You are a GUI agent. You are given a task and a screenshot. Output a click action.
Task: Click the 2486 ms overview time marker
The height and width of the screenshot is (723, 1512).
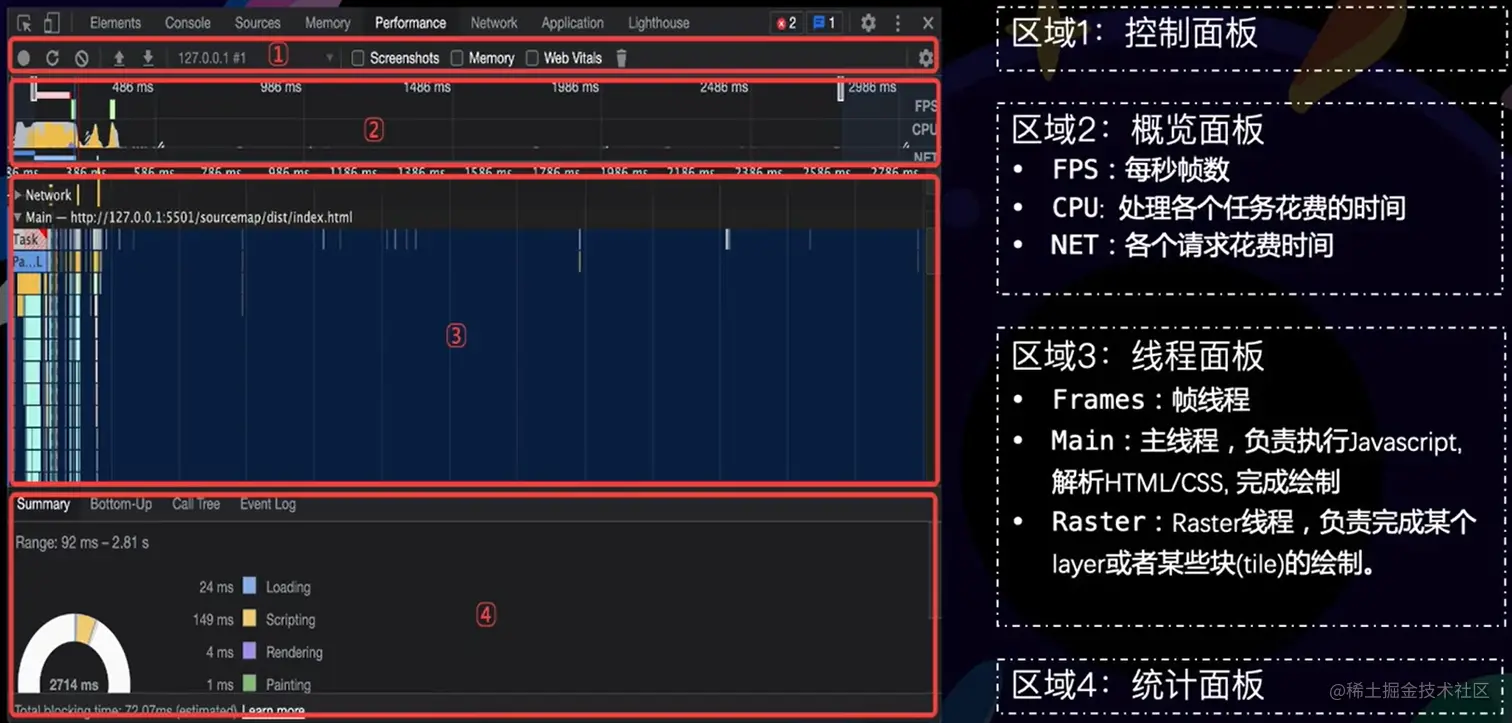tap(724, 88)
